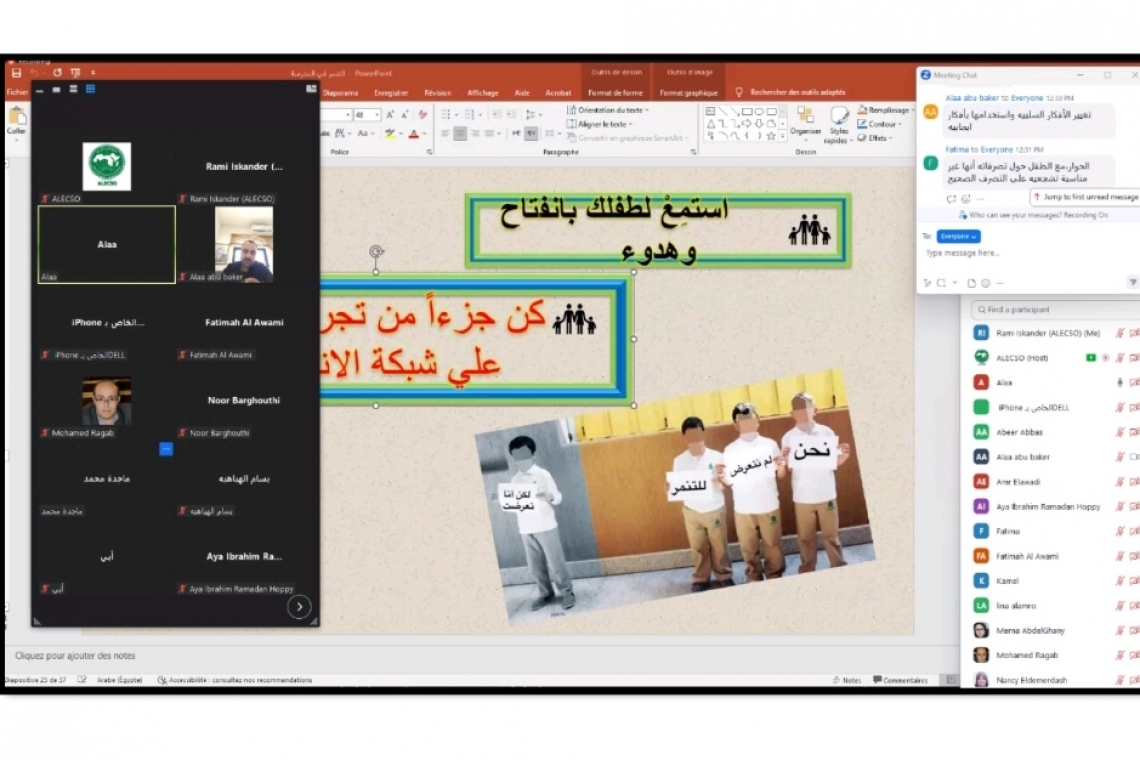Open font color red A button

(x=414, y=134)
